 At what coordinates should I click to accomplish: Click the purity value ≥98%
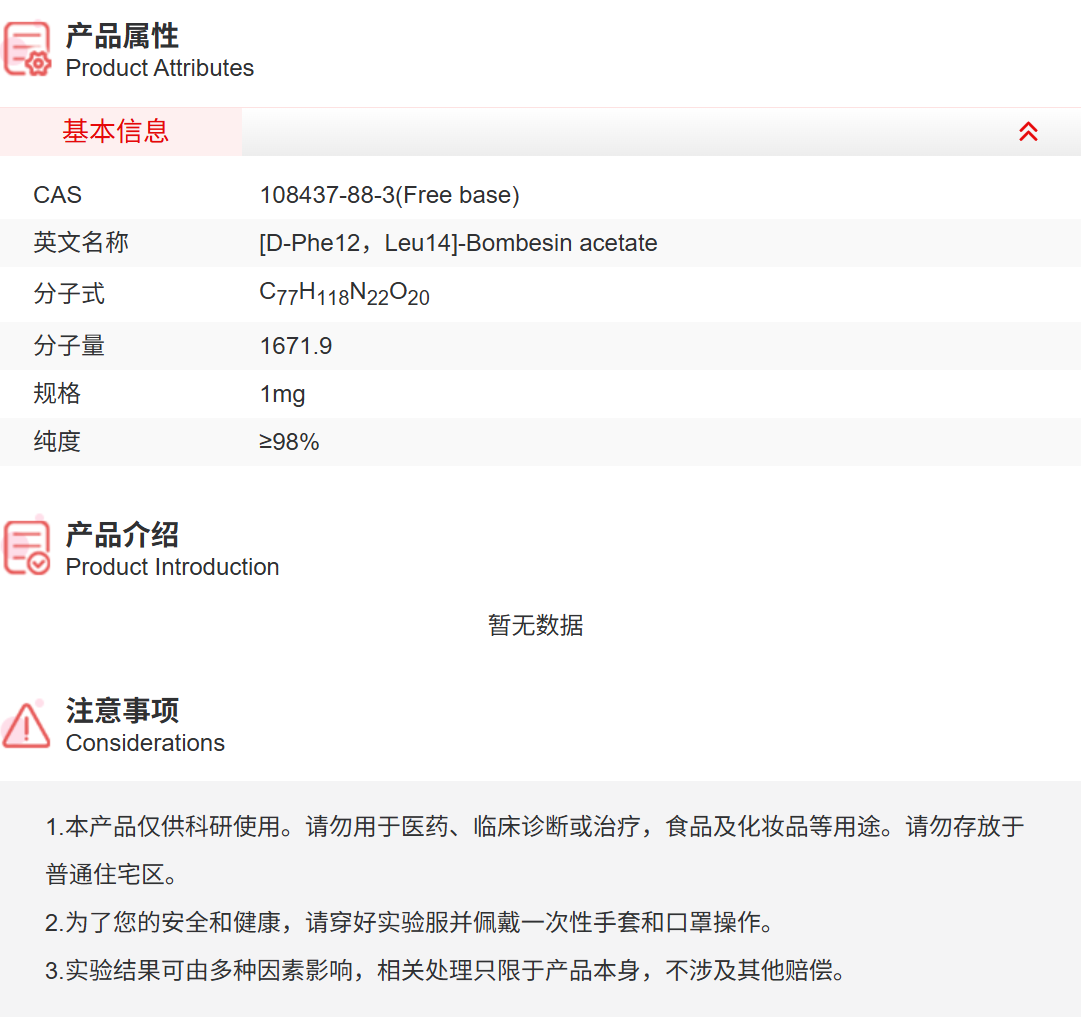click(290, 442)
